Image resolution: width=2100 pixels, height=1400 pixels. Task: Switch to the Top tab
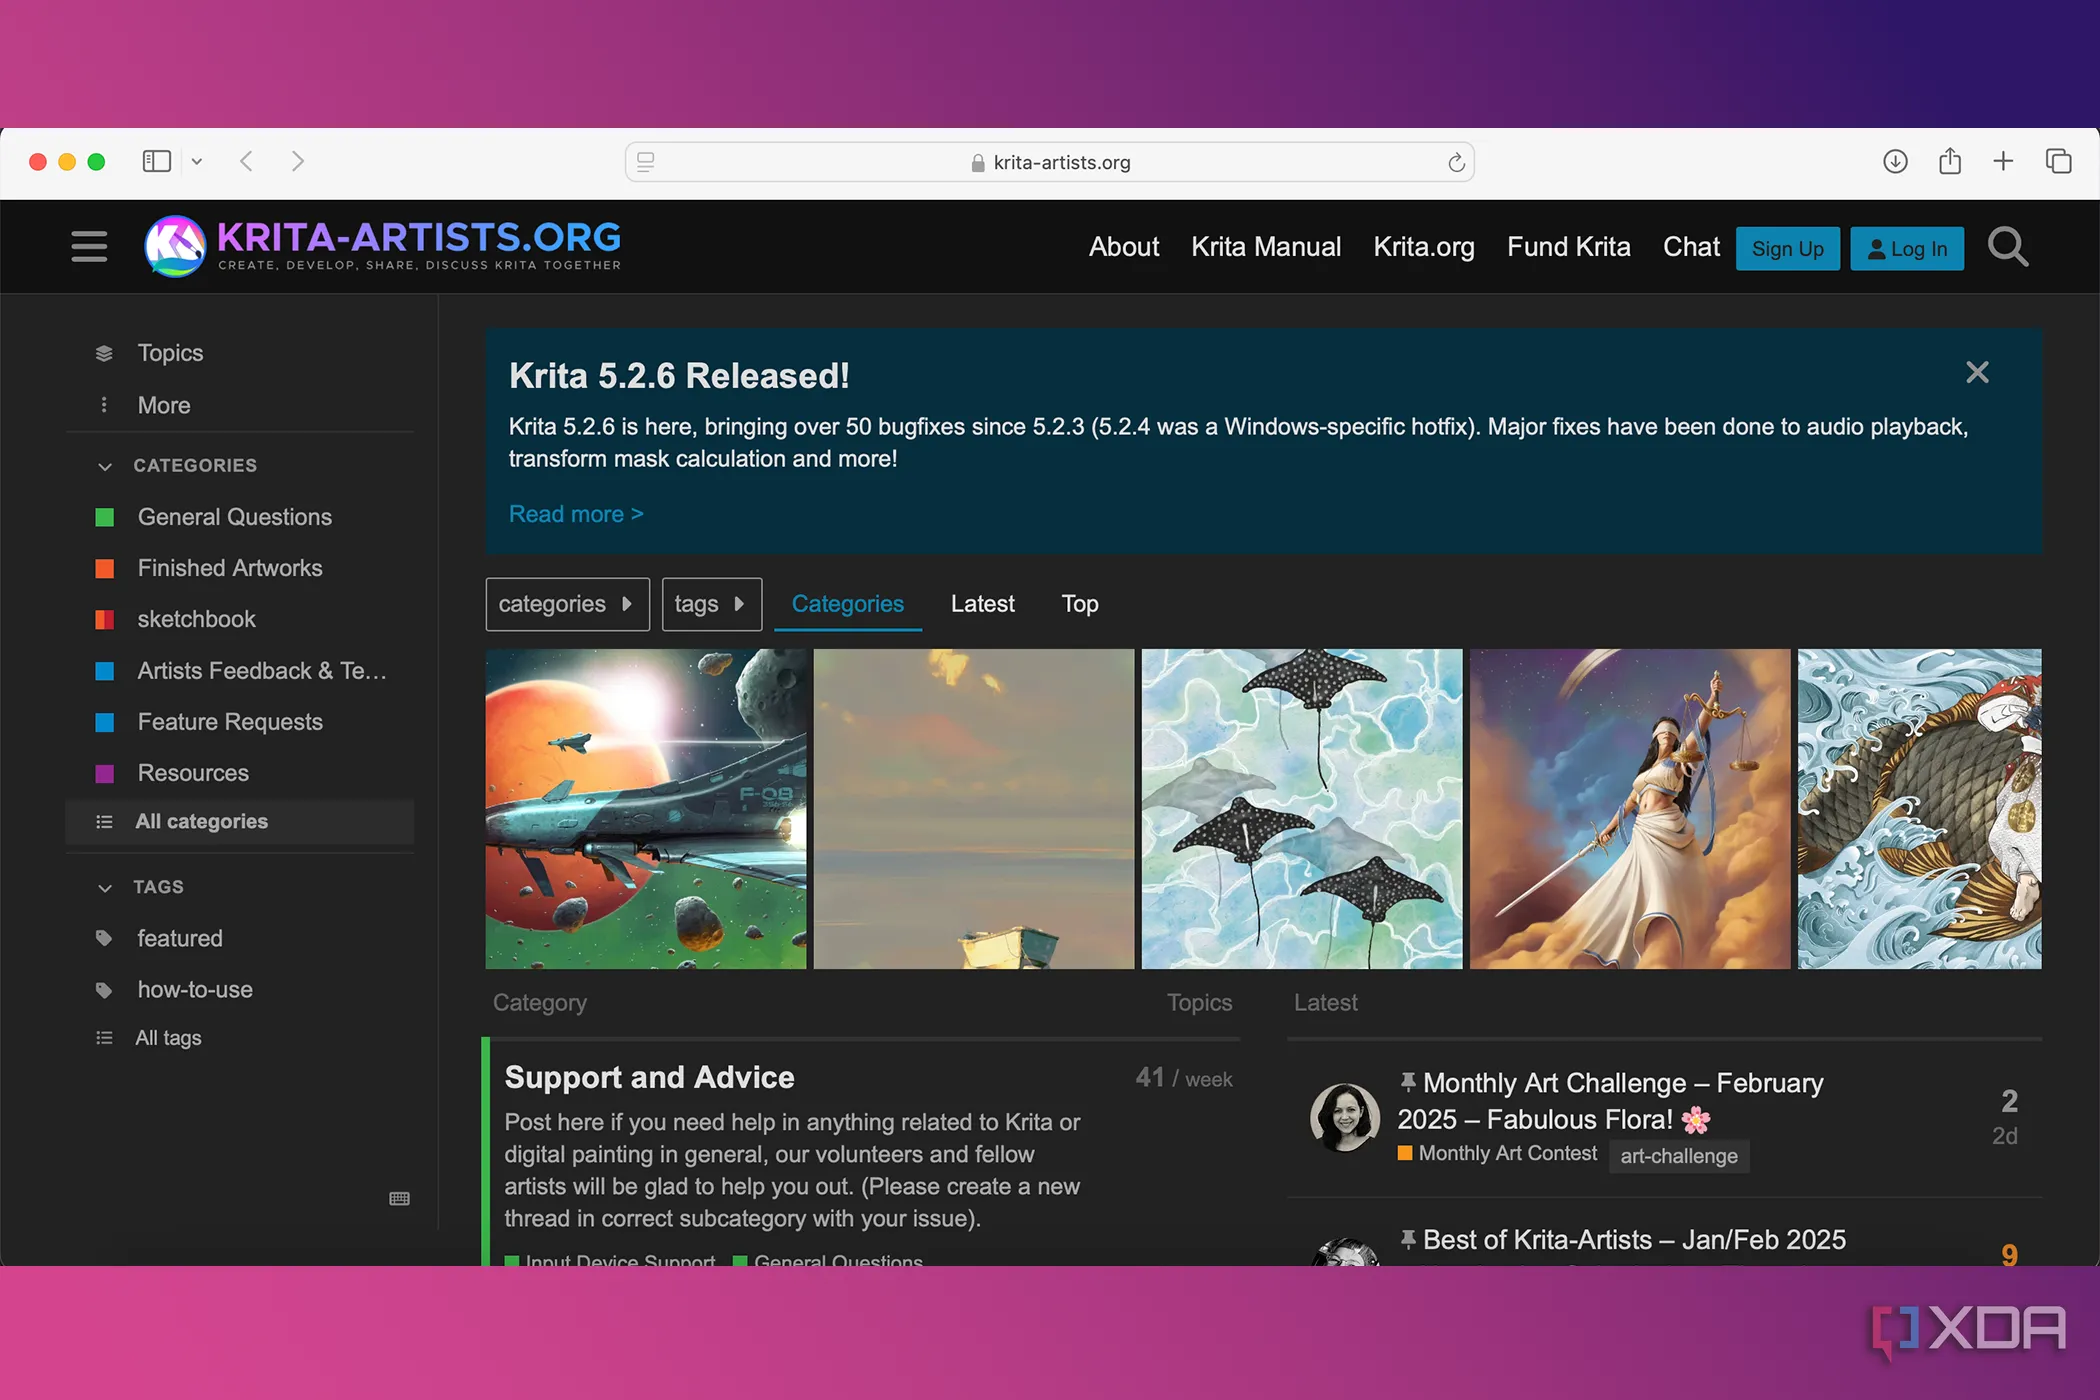pyautogui.click(x=1080, y=604)
